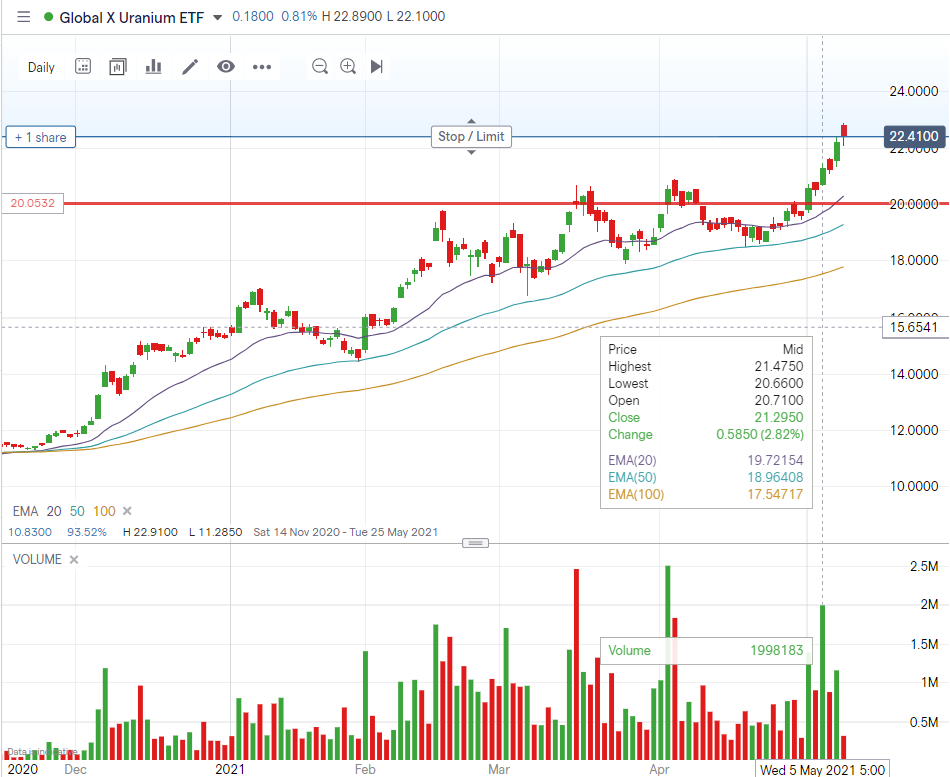Open the hamburger menu
The height and width of the screenshot is (777, 950).
[24, 16]
